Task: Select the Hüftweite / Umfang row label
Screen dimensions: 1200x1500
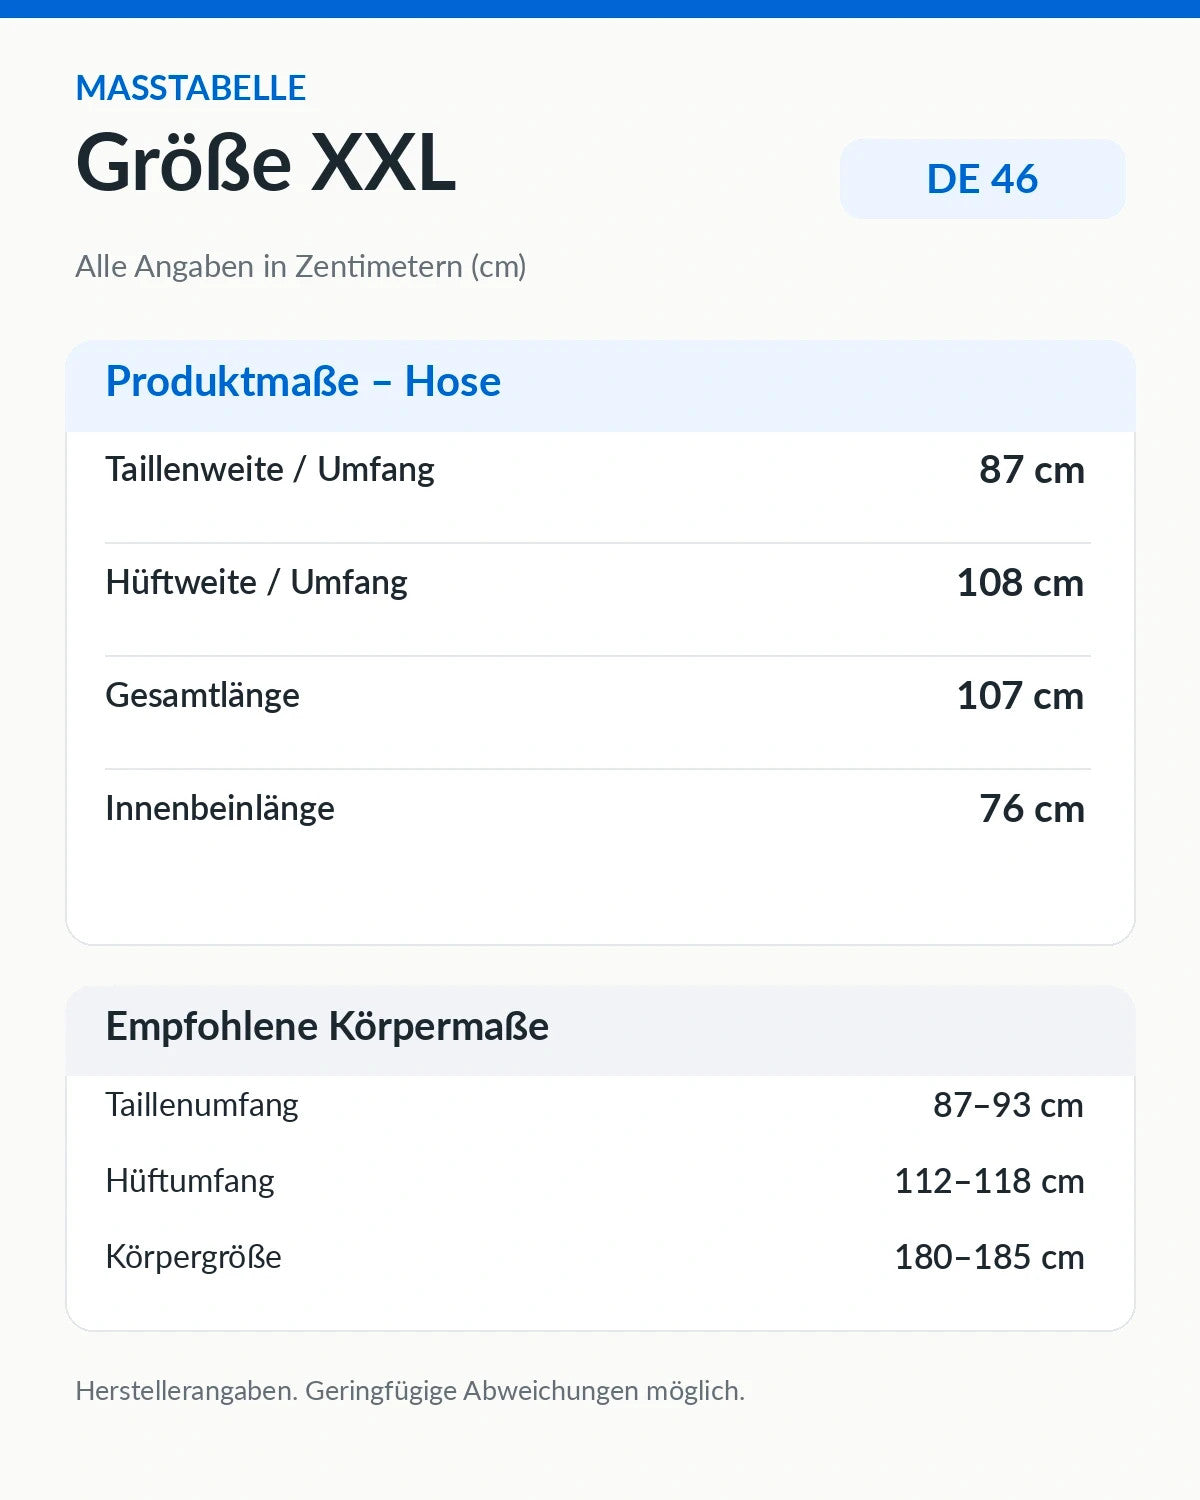Action: (x=257, y=582)
